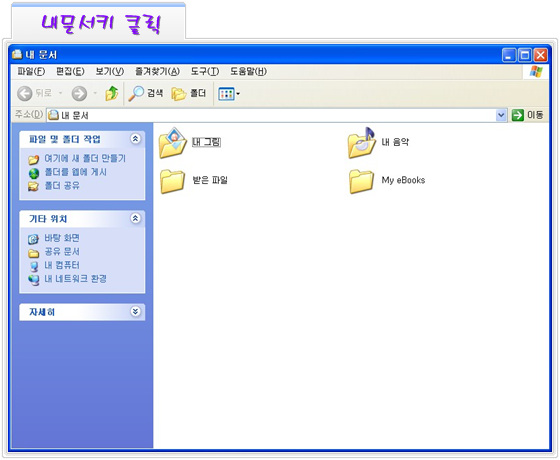The image size is (560, 460).
Task: Select the 받은 파일 folder icon
Action: 172,181
